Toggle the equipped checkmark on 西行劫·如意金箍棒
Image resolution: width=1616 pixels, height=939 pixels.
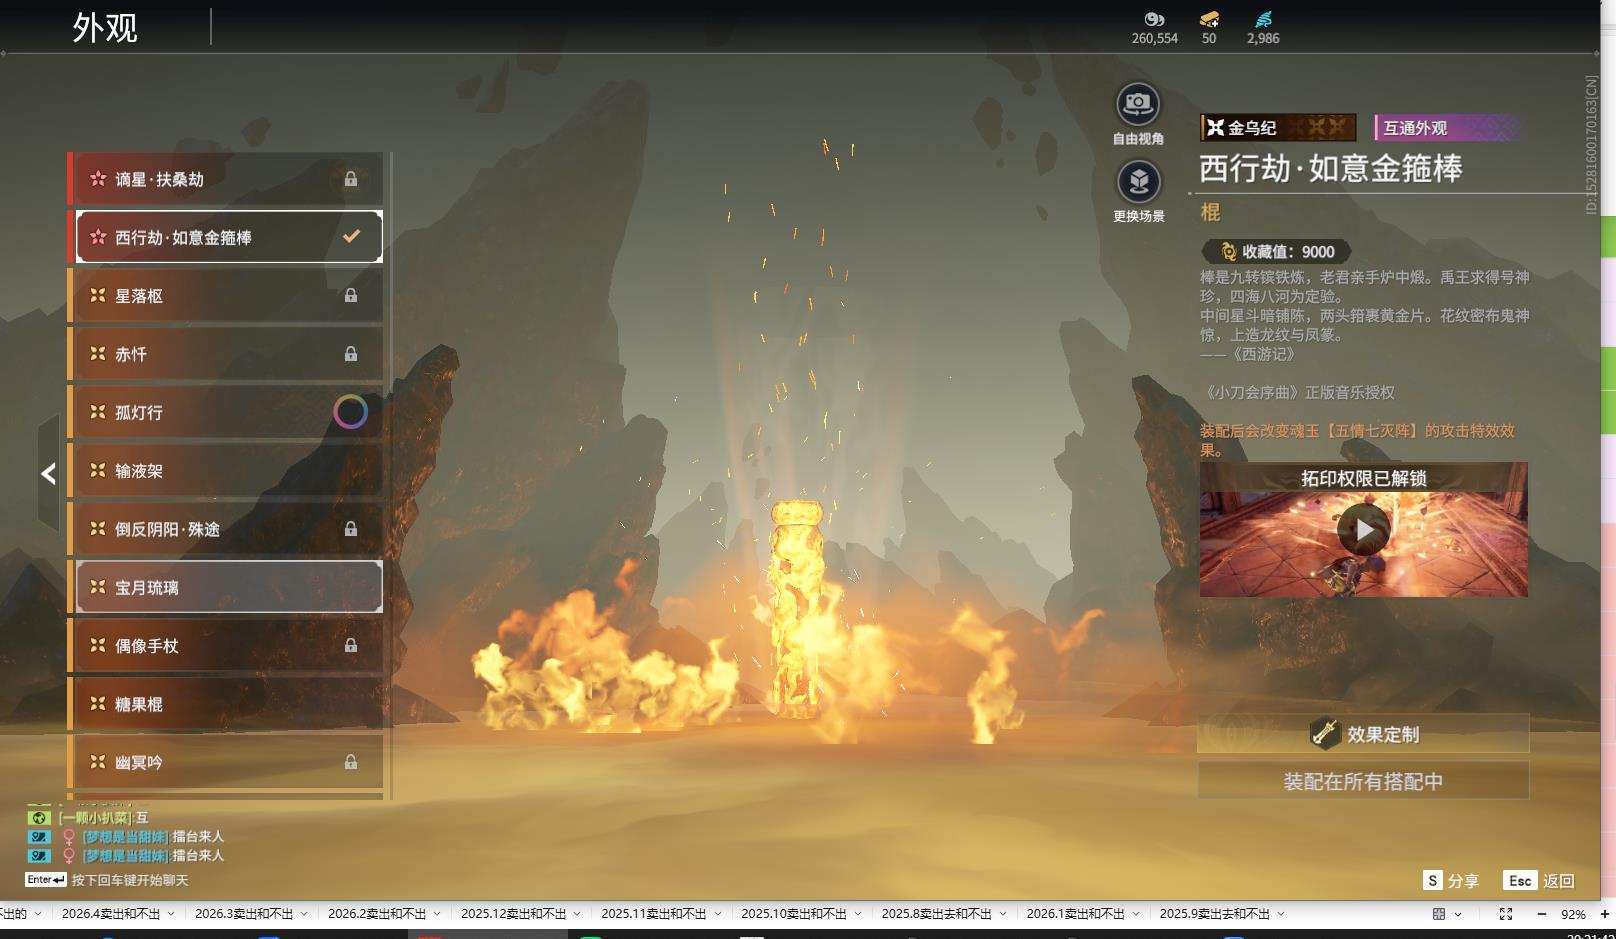351,237
